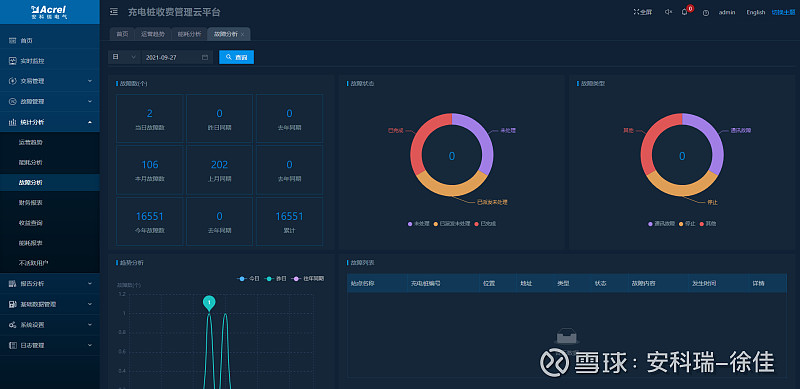
Task: Click the sidebar collapse hamburger icon
Action: tap(114, 12)
